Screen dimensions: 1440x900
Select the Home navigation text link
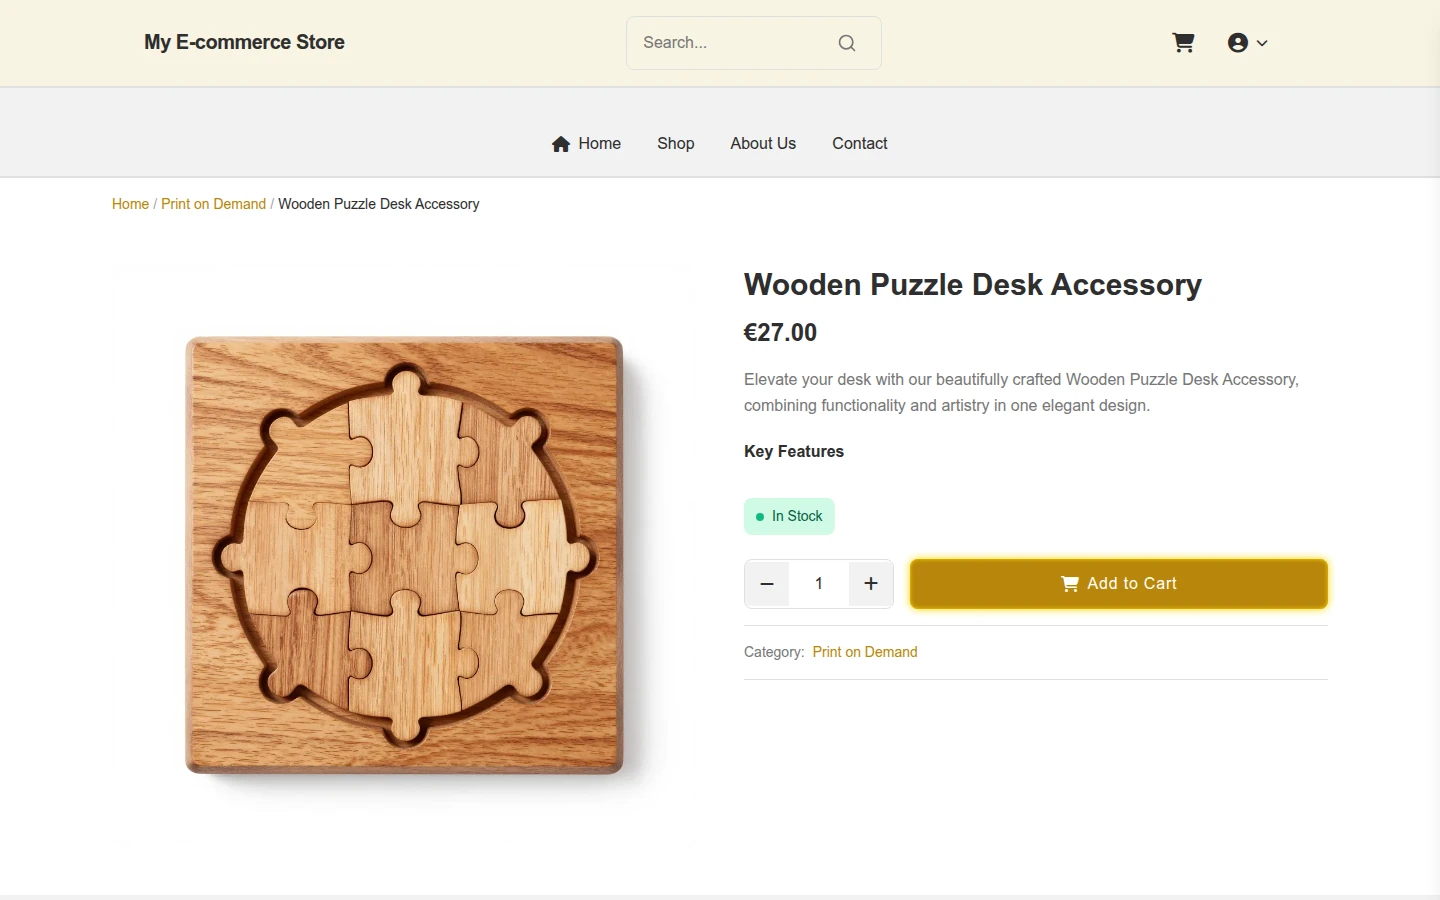click(x=600, y=144)
